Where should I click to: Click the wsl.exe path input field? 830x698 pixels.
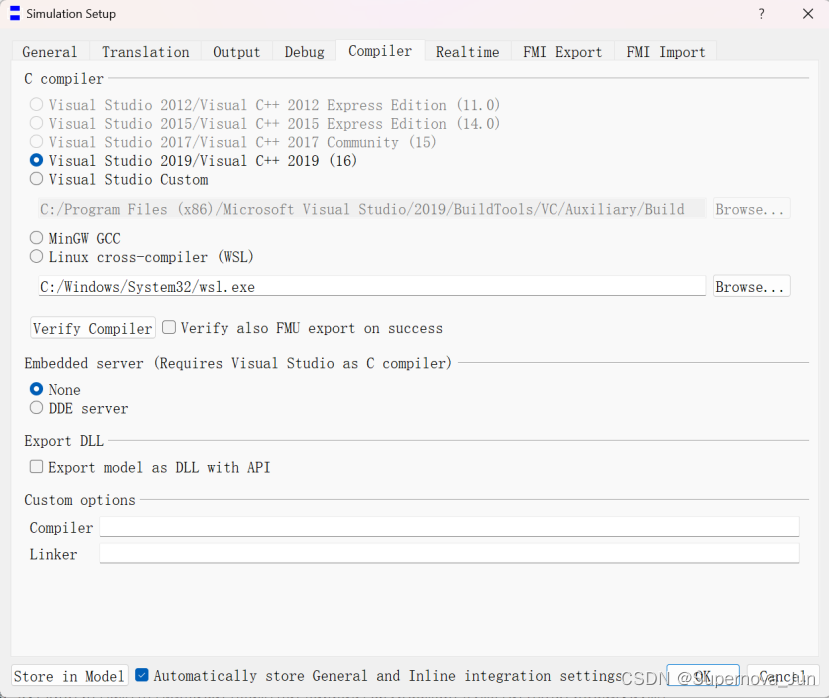point(372,286)
